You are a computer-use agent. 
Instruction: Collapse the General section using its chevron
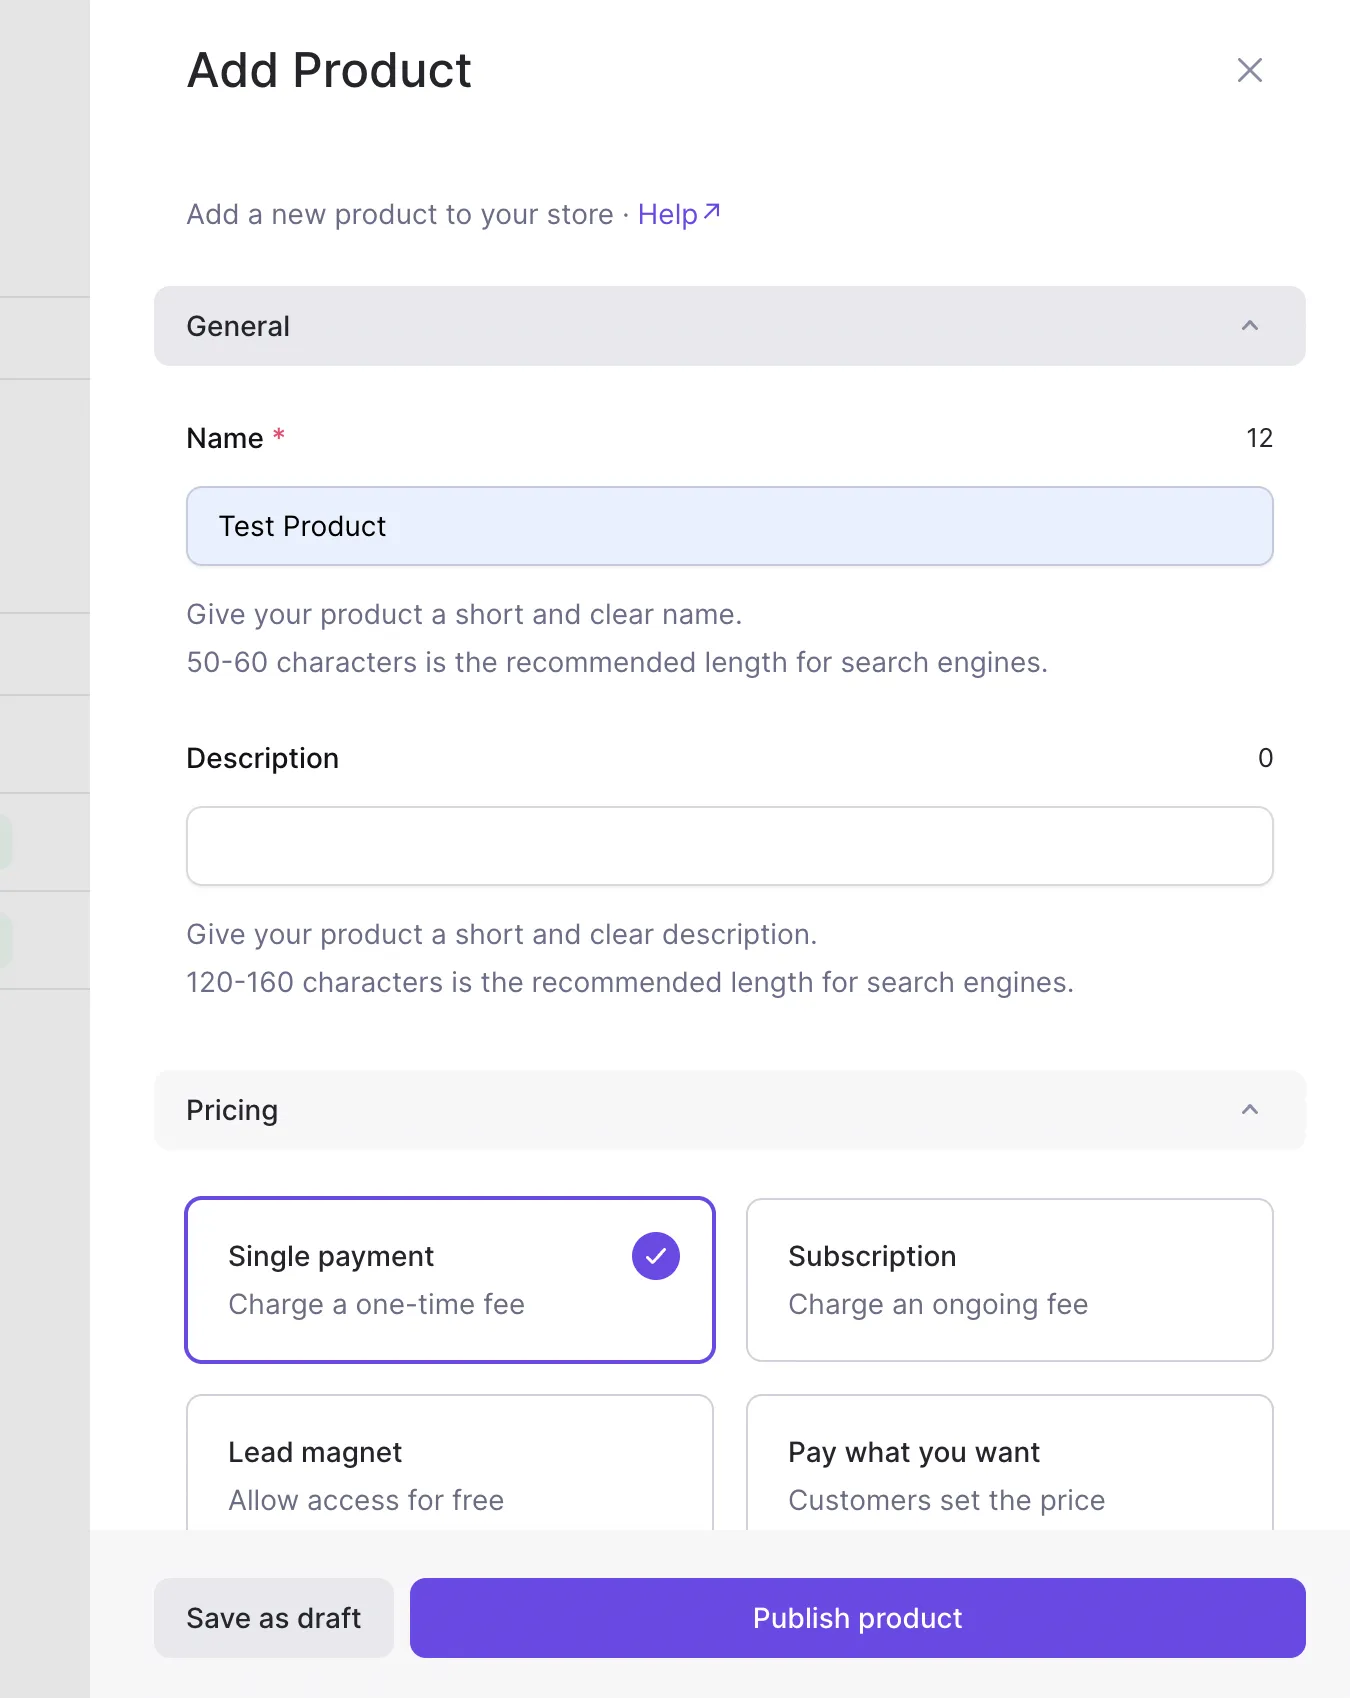(1249, 326)
